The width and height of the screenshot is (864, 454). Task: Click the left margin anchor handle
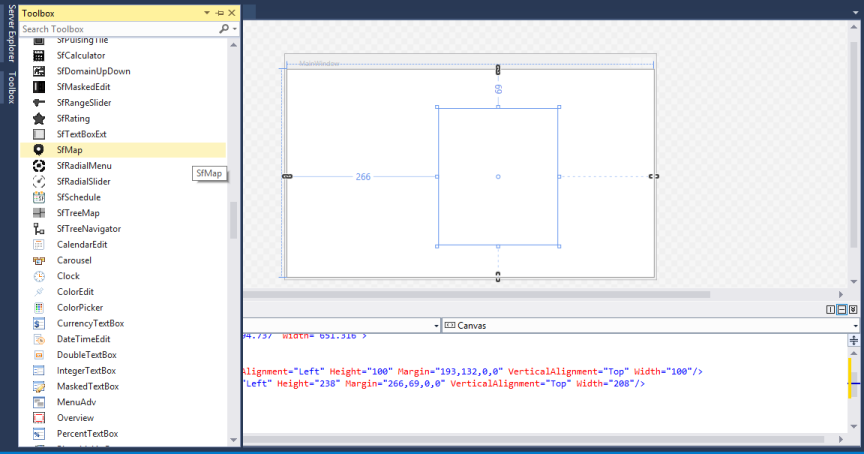tap(287, 176)
